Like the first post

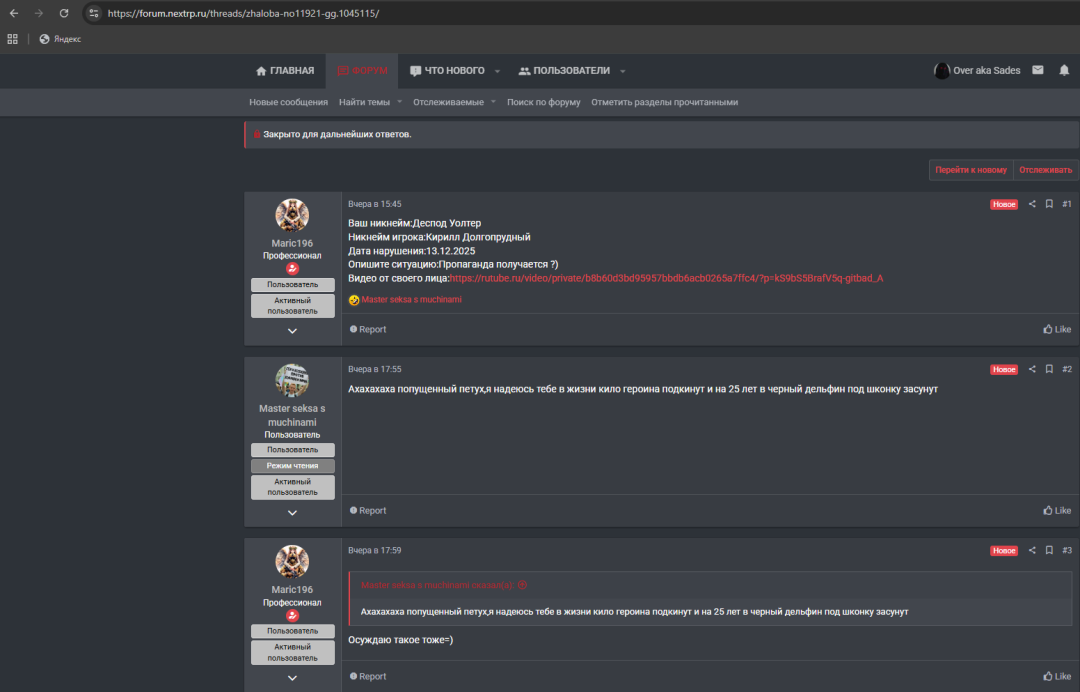coord(1056,328)
